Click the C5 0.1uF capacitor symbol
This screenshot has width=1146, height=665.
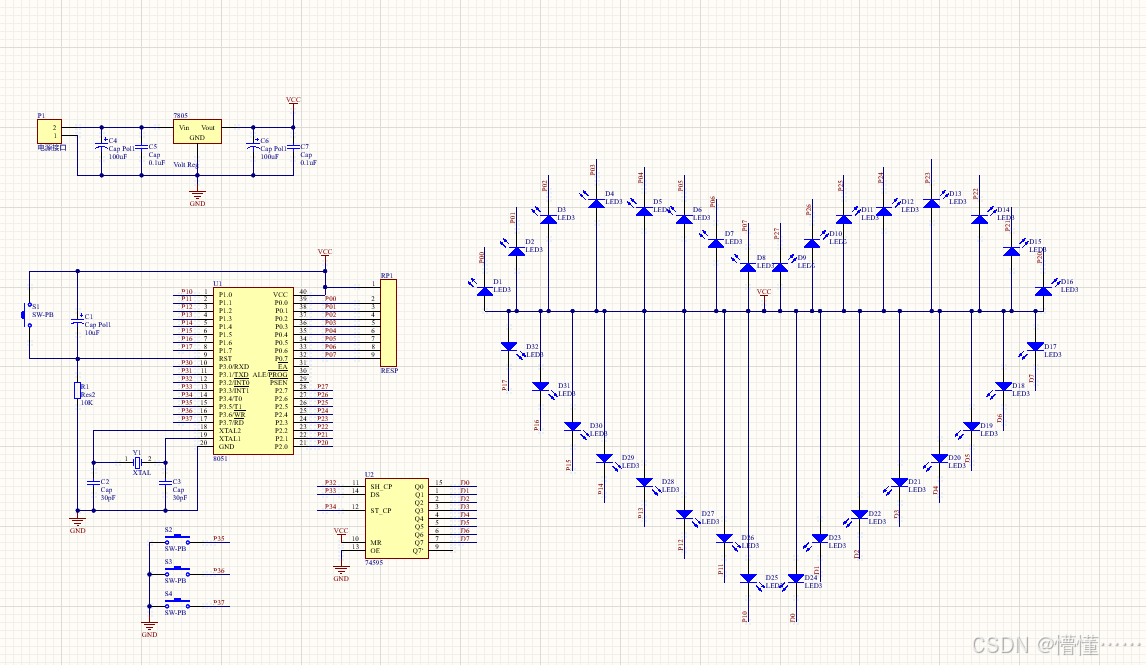pyautogui.click(x=142, y=148)
